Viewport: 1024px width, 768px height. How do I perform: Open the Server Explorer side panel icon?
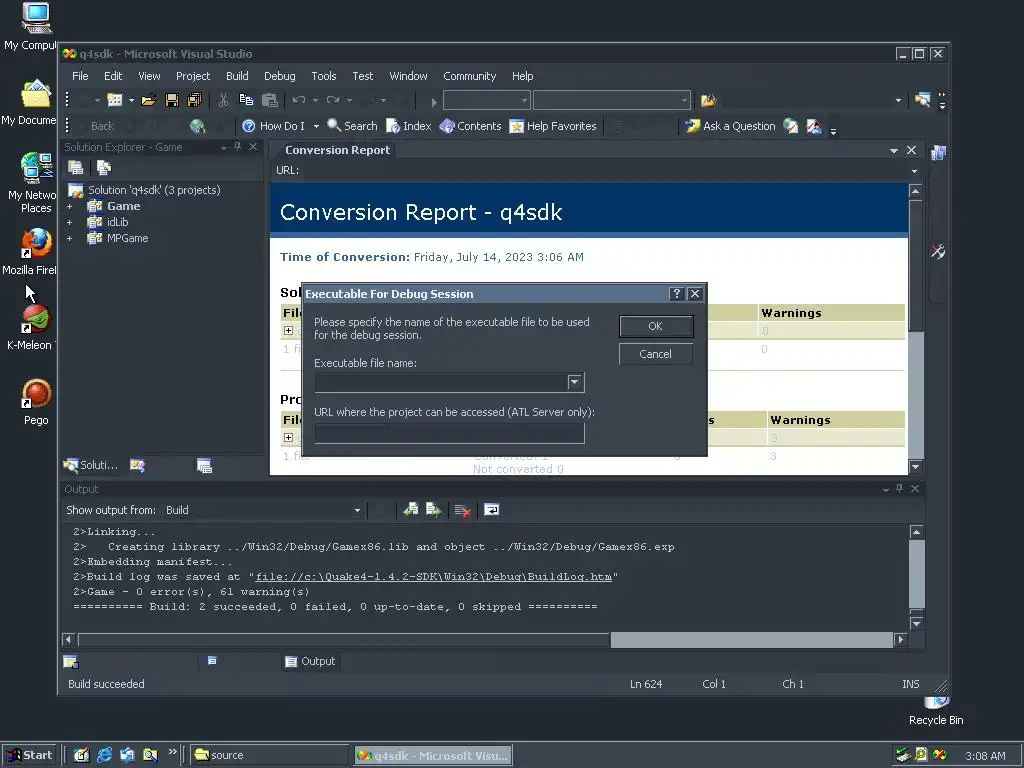[938, 153]
